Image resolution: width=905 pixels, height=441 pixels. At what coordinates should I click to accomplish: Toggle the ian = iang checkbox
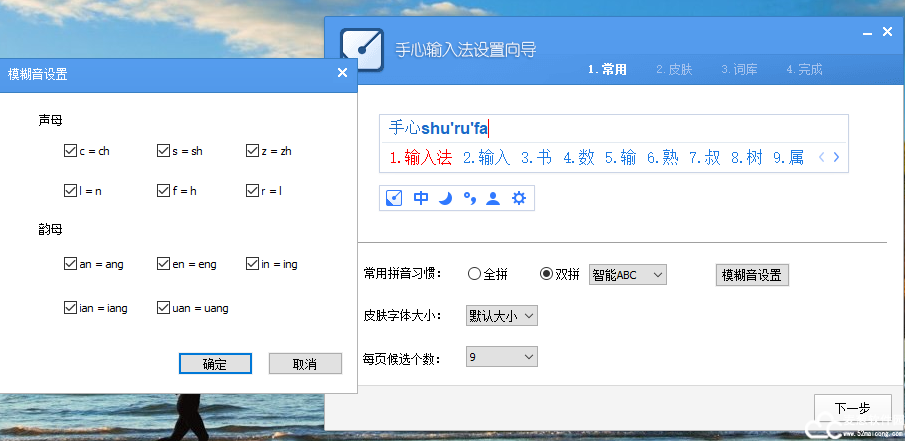pos(96,308)
